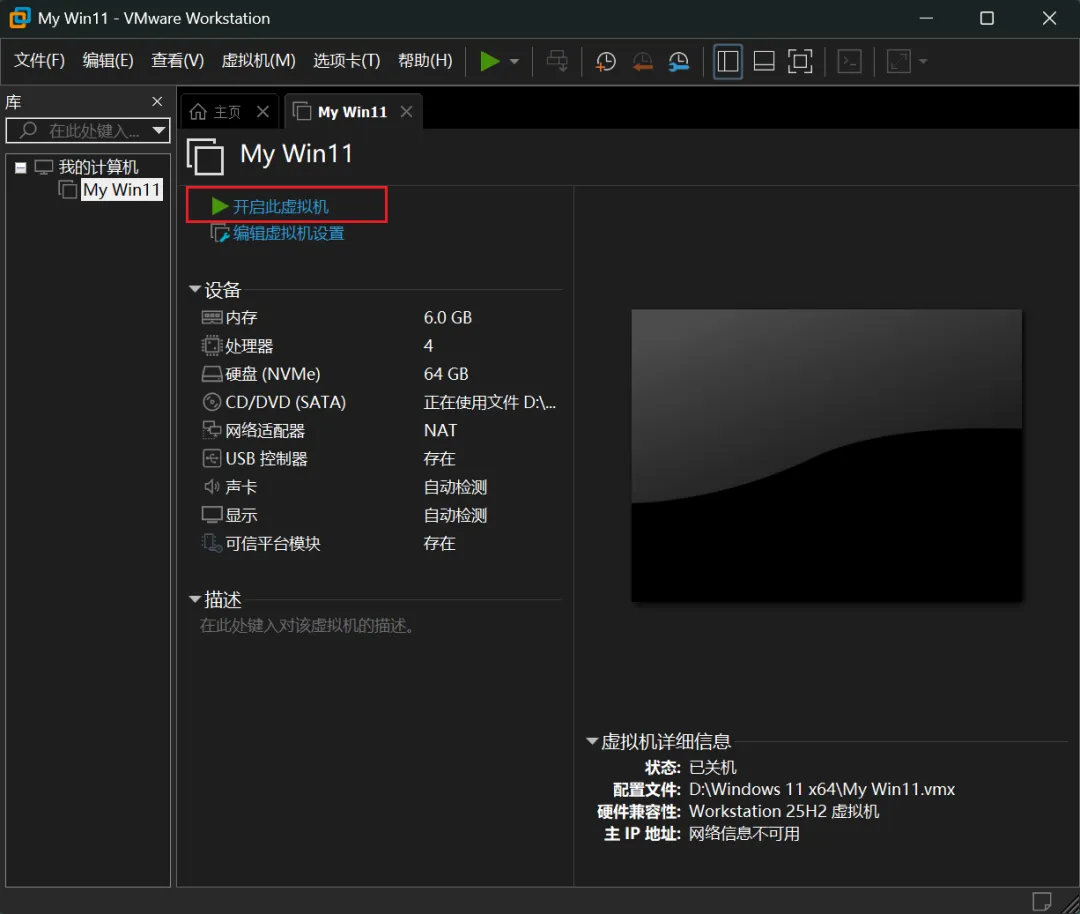Click the 已关机 status text
This screenshot has height=914, width=1080.
tap(712, 767)
